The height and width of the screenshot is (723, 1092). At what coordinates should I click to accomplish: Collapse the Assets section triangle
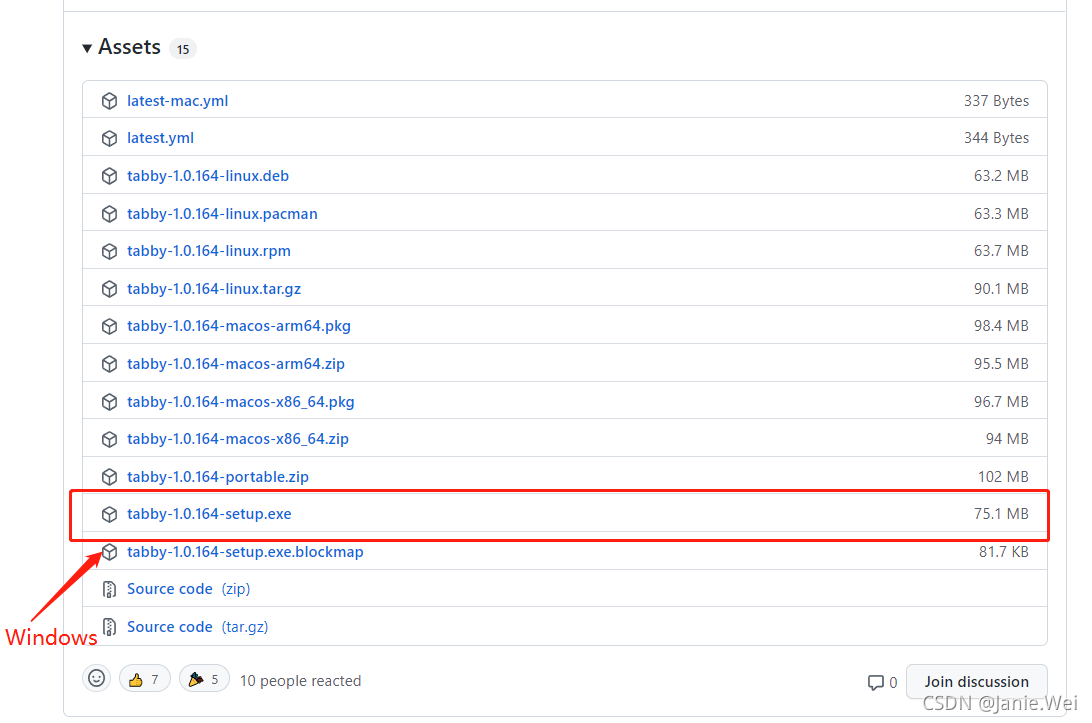[x=87, y=48]
